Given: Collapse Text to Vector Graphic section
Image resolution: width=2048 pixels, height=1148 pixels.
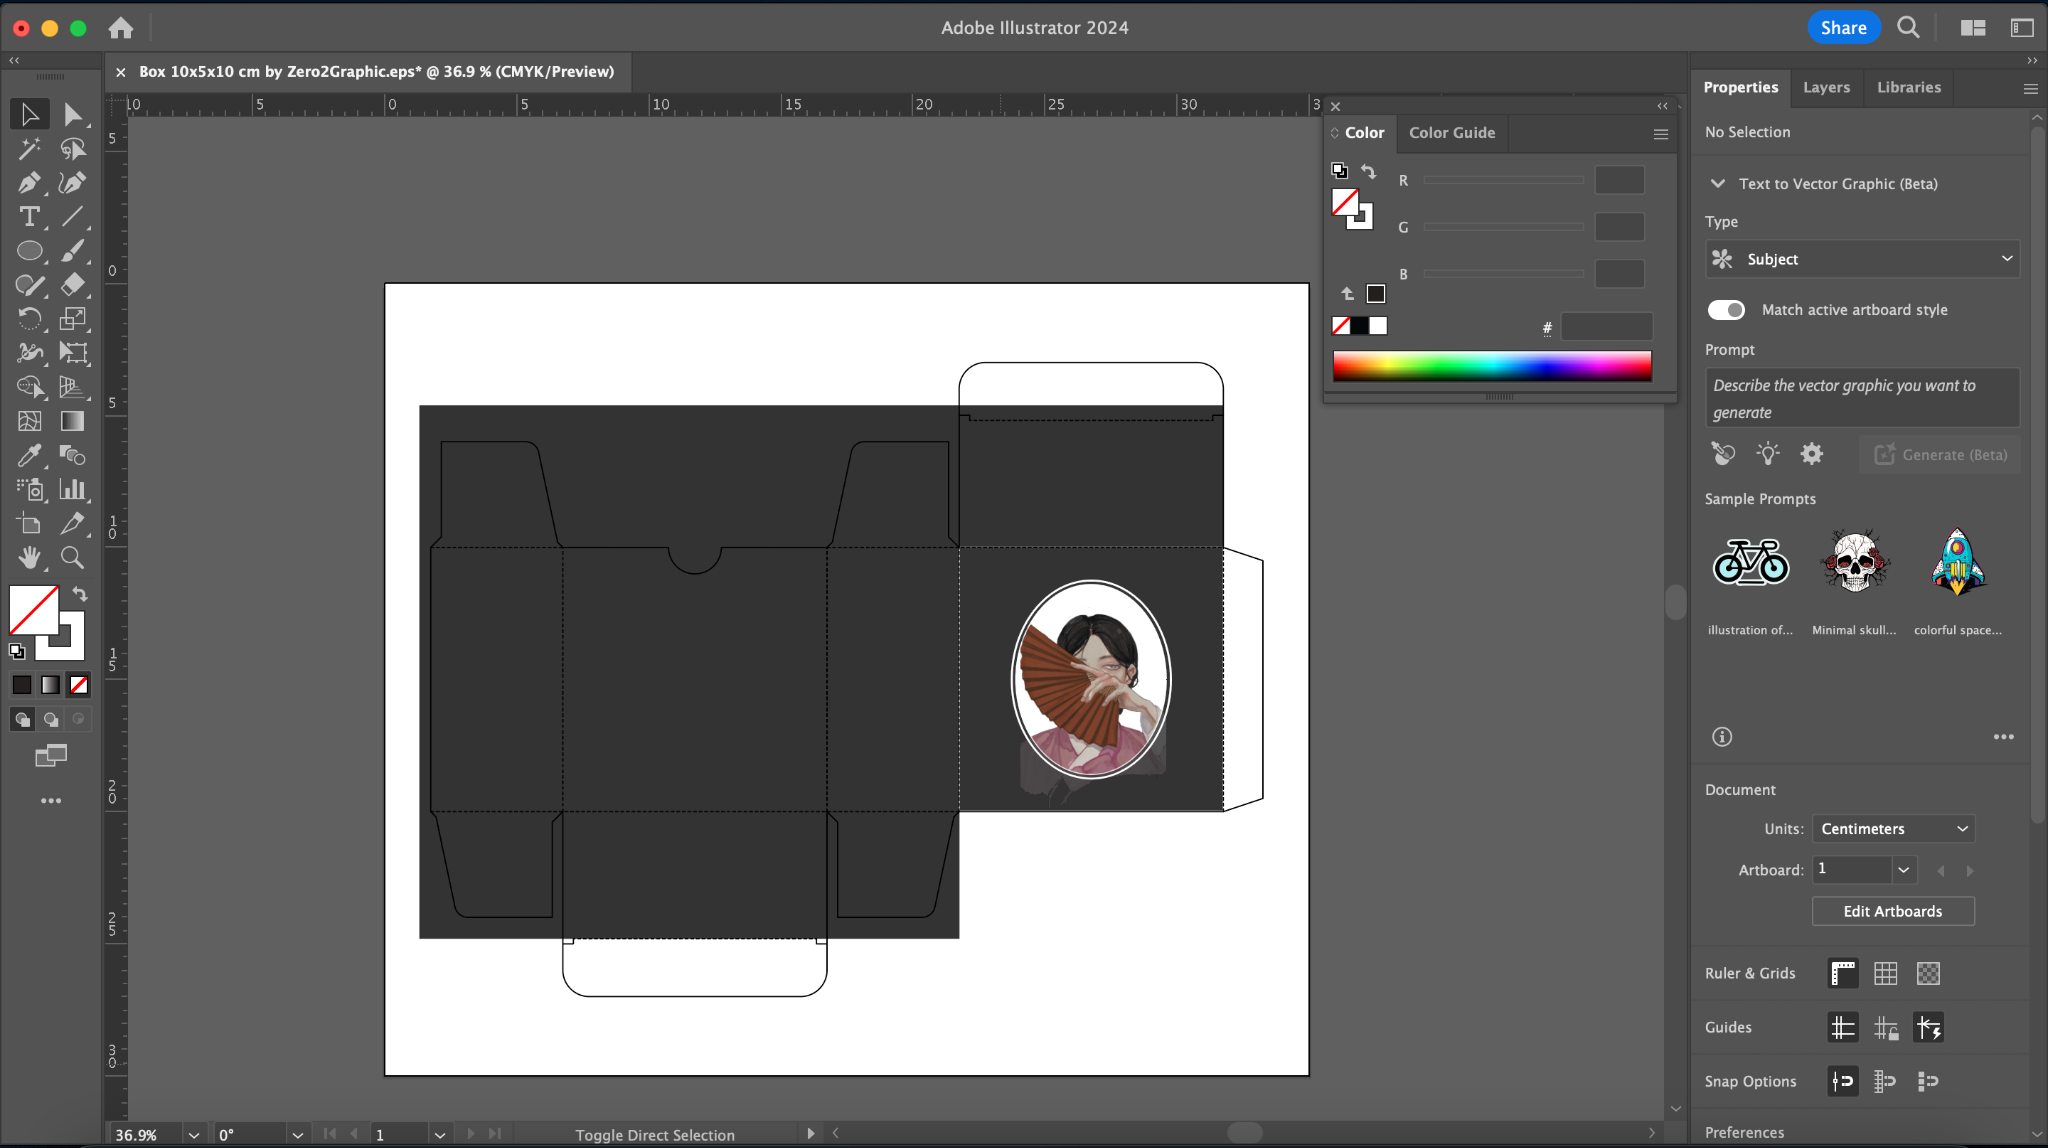Looking at the screenshot, I should pos(1718,184).
